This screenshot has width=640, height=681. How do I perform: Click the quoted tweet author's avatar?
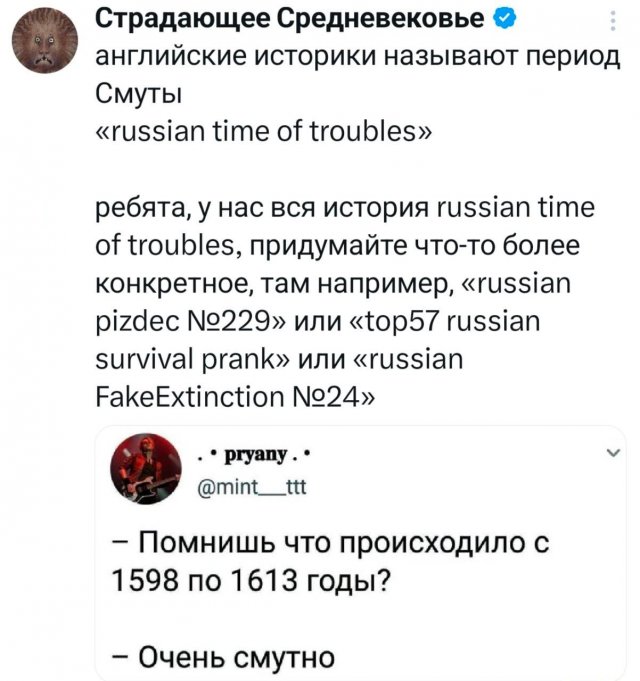pyautogui.click(x=147, y=473)
